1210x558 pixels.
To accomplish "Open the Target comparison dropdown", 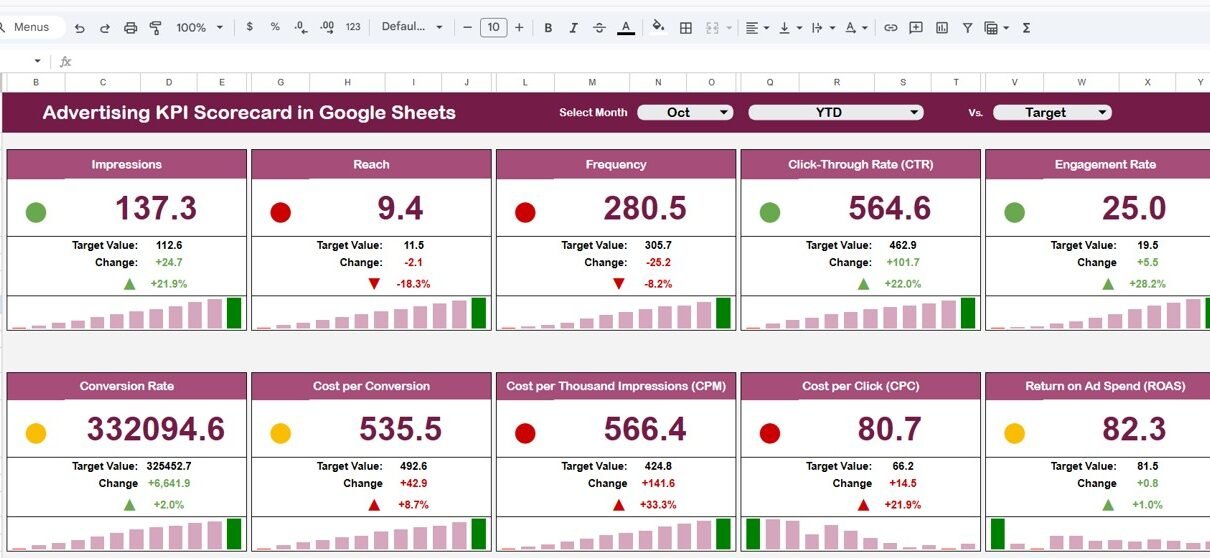I will (1051, 113).
